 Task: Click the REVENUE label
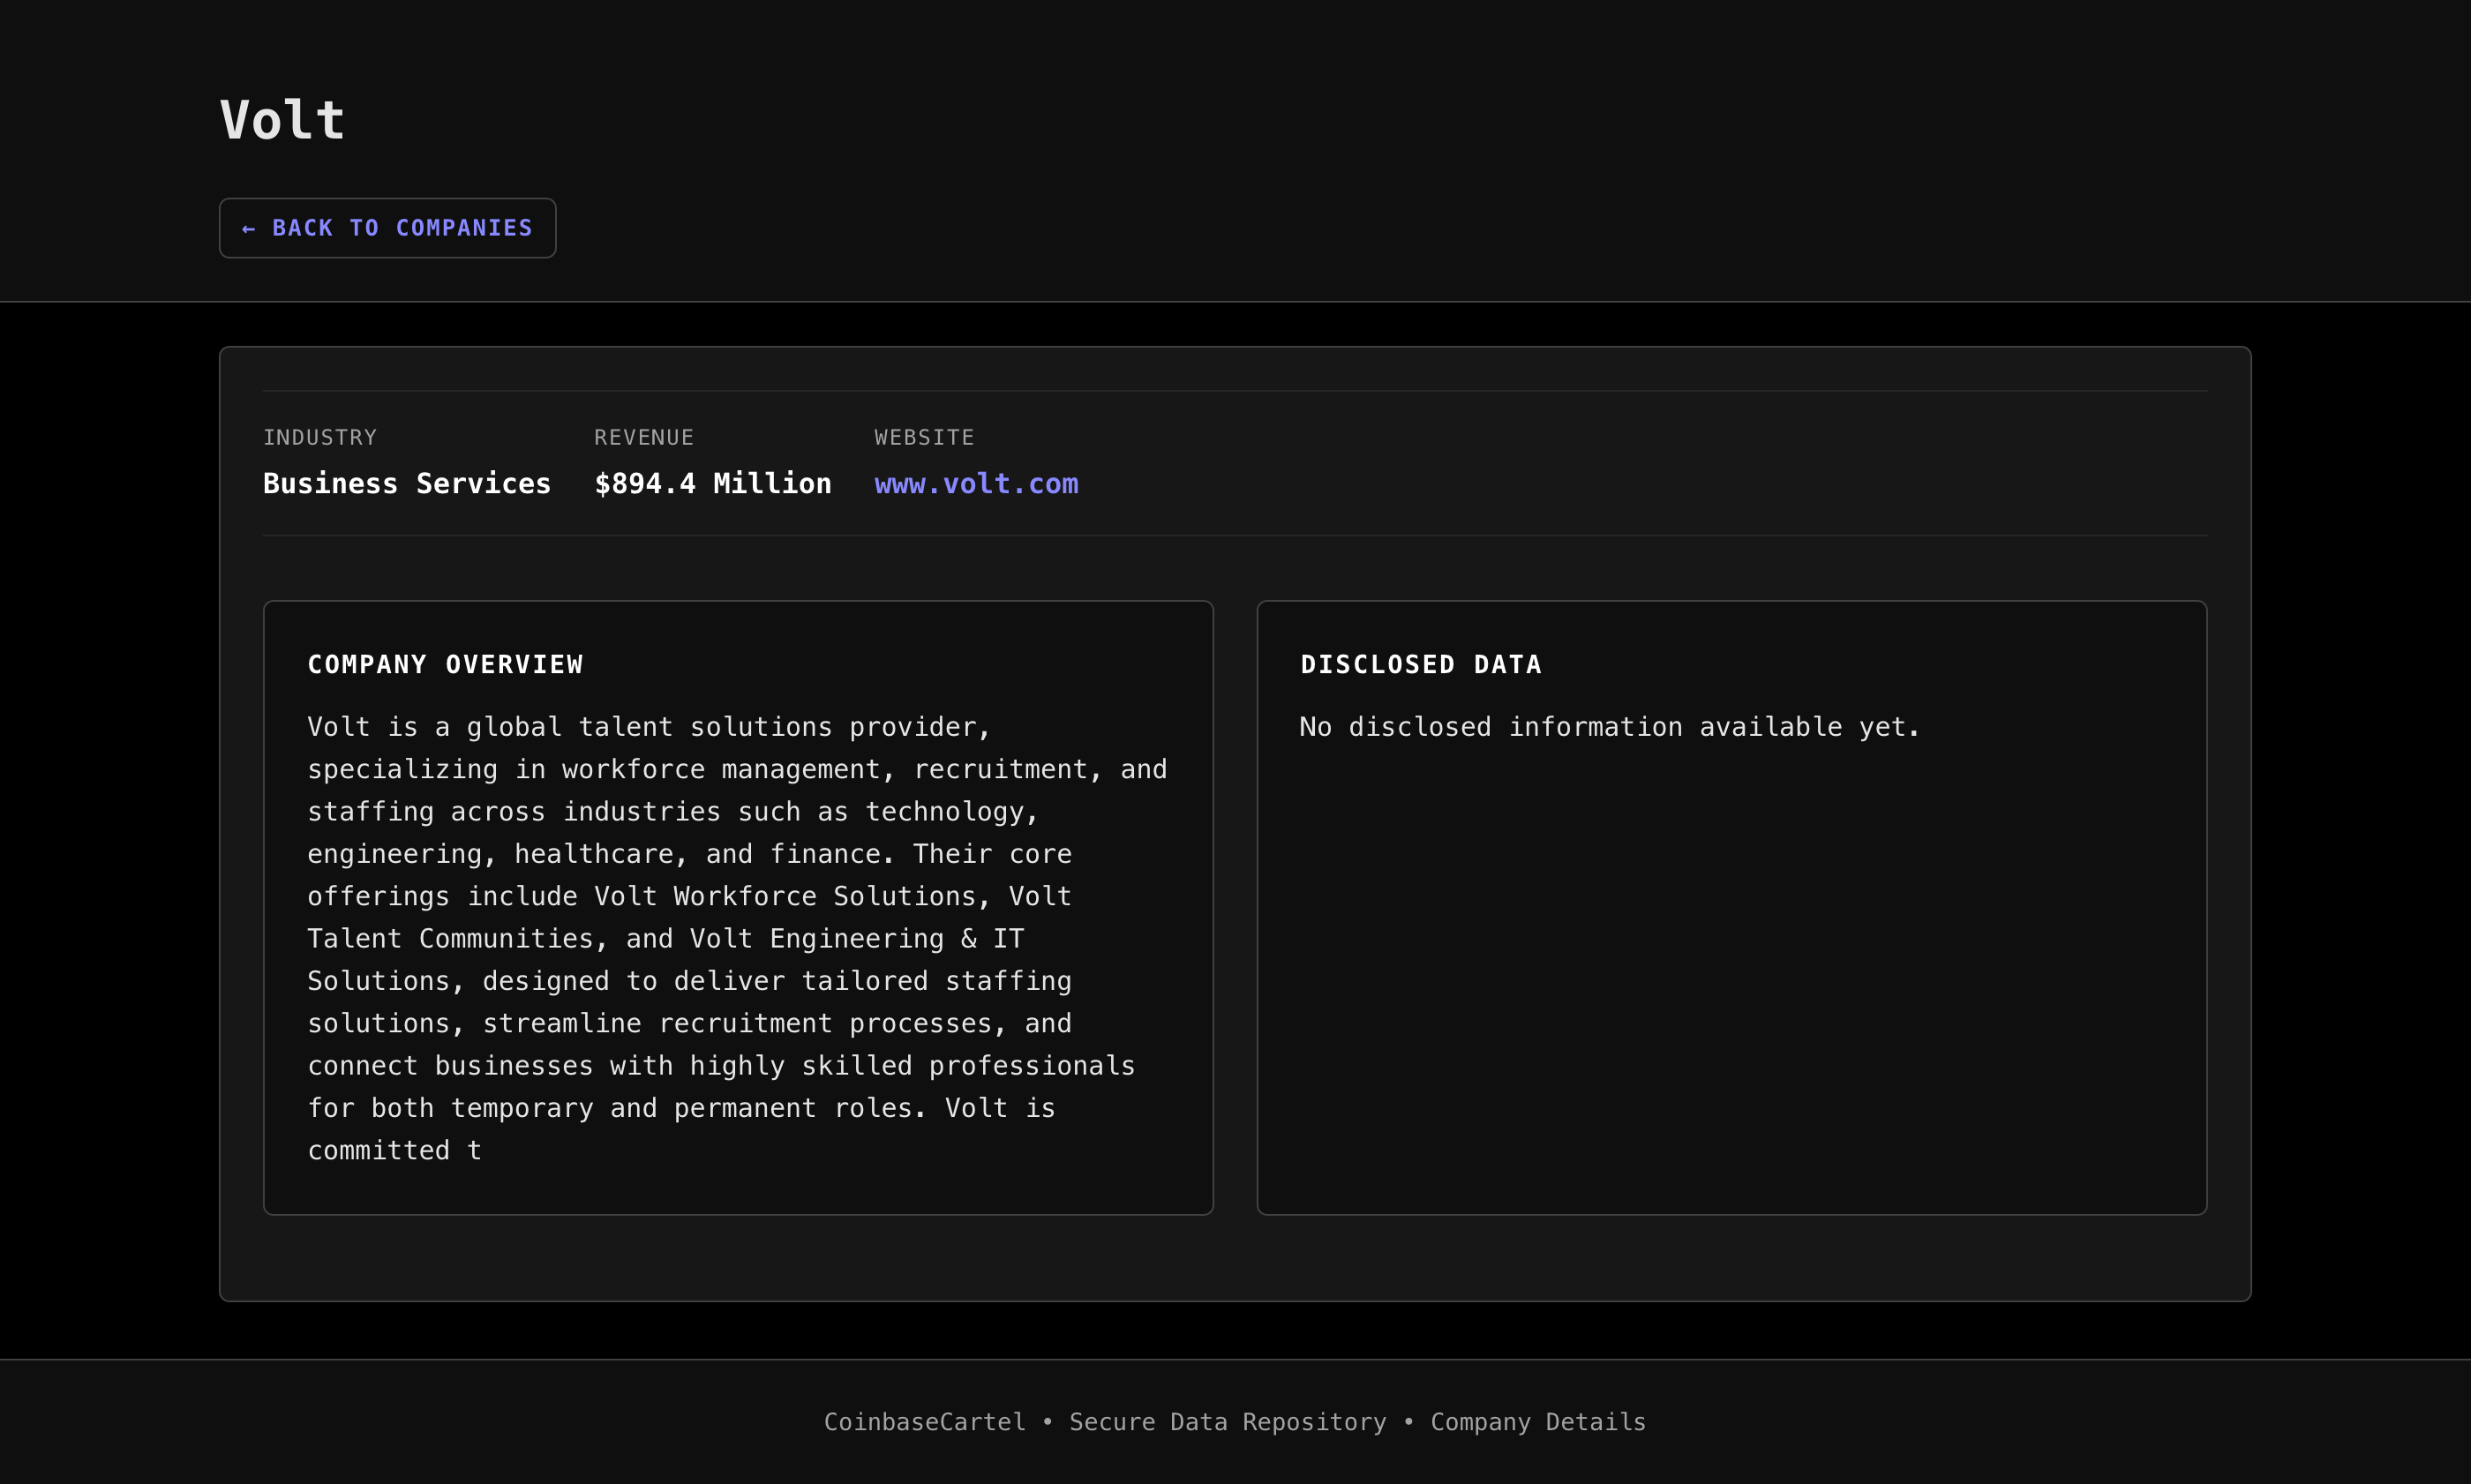click(x=644, y=437)
